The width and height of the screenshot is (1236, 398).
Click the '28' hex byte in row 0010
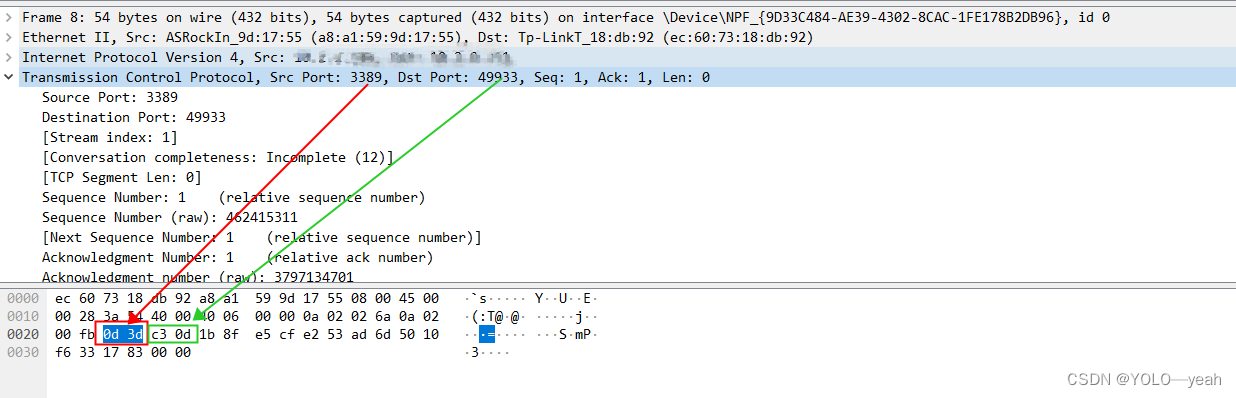(x=87, y=316)
